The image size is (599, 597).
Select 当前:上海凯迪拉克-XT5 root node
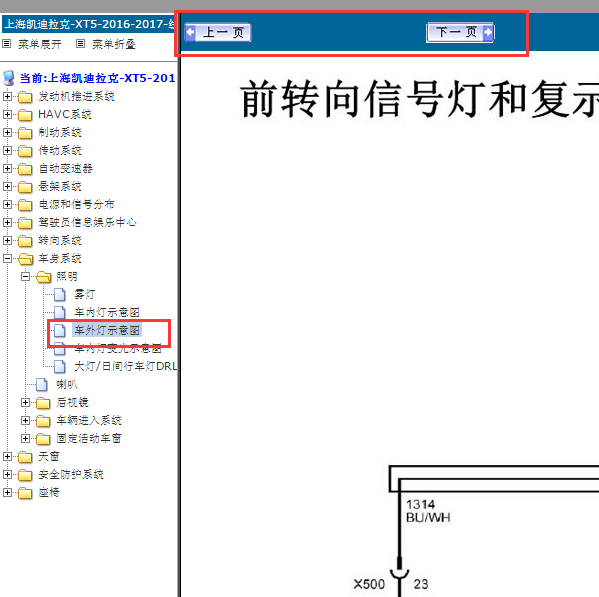[97, 78]
